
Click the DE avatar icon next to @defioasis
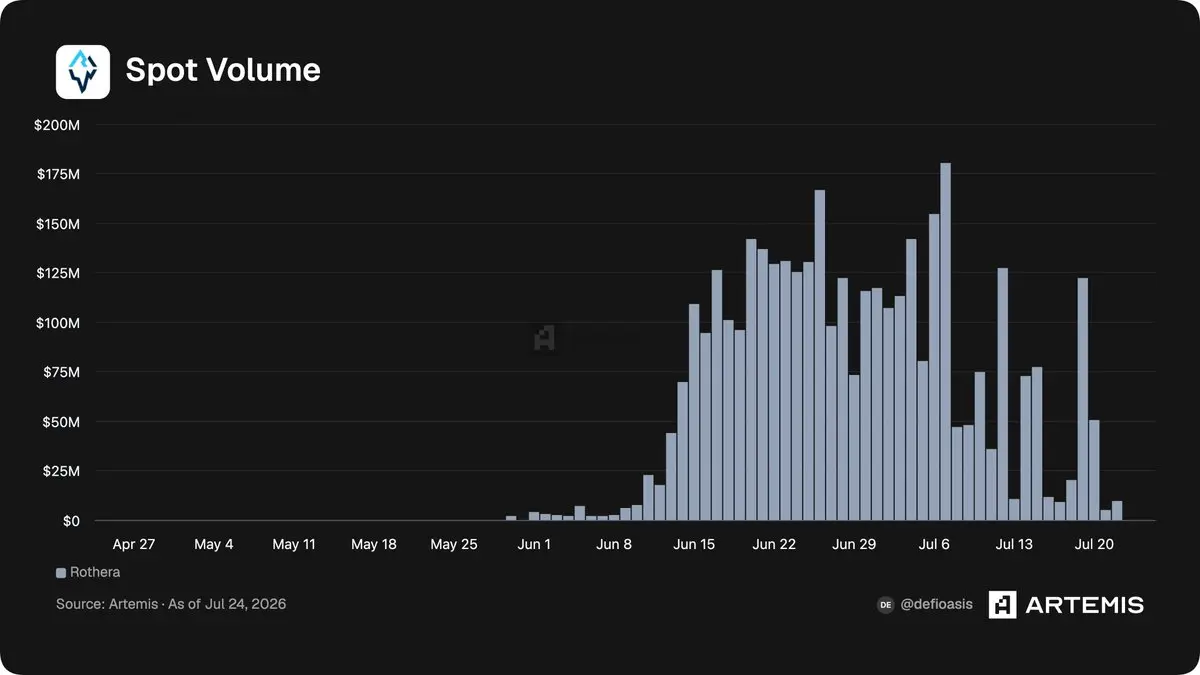pos(885,605)
